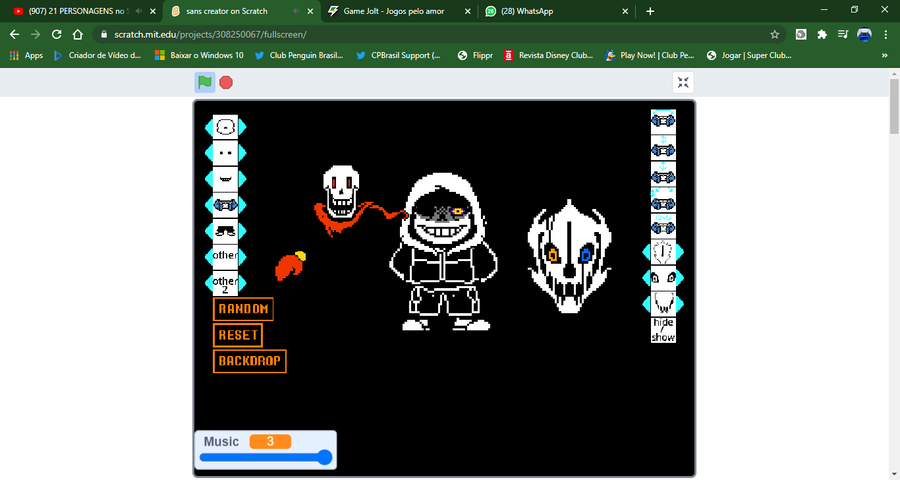The image size is (900, 480).
Task: Select previous mouth with left arrow
Action: coord(209,179)
